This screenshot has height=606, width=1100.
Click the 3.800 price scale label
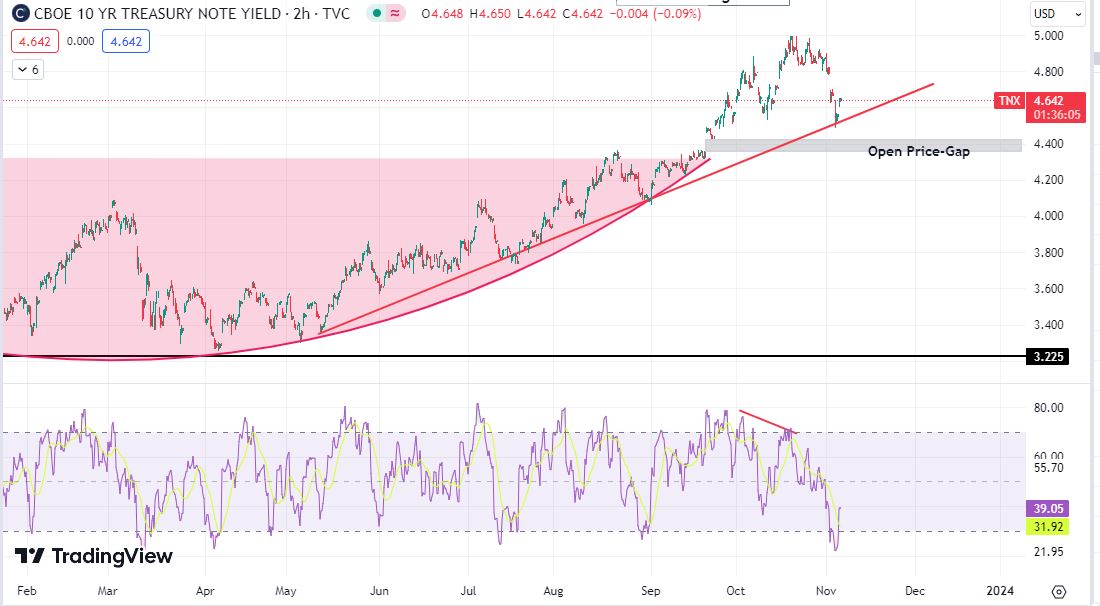[1049, 252]
